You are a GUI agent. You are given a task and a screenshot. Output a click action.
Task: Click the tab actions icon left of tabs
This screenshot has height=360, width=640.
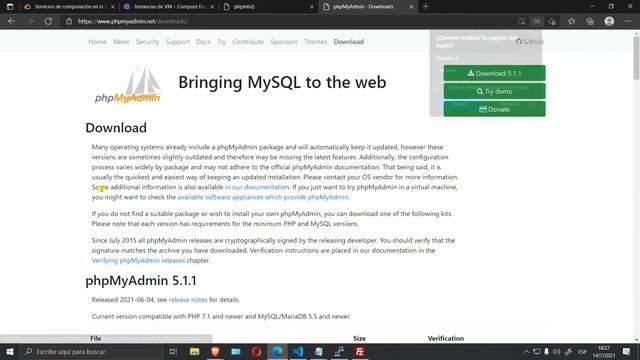[x=10, y=7]
